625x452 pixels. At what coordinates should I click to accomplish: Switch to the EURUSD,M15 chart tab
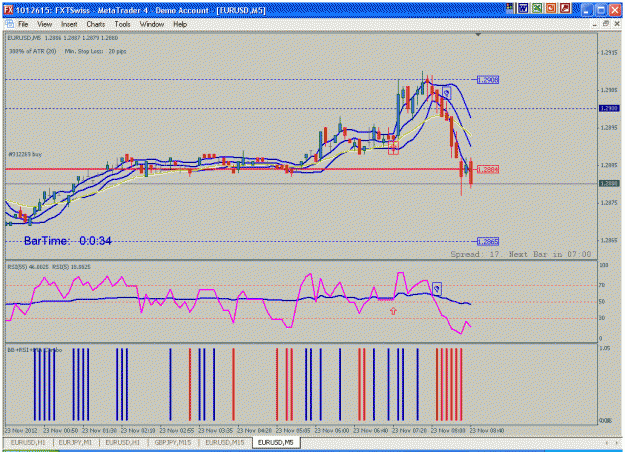coord(225,442)
